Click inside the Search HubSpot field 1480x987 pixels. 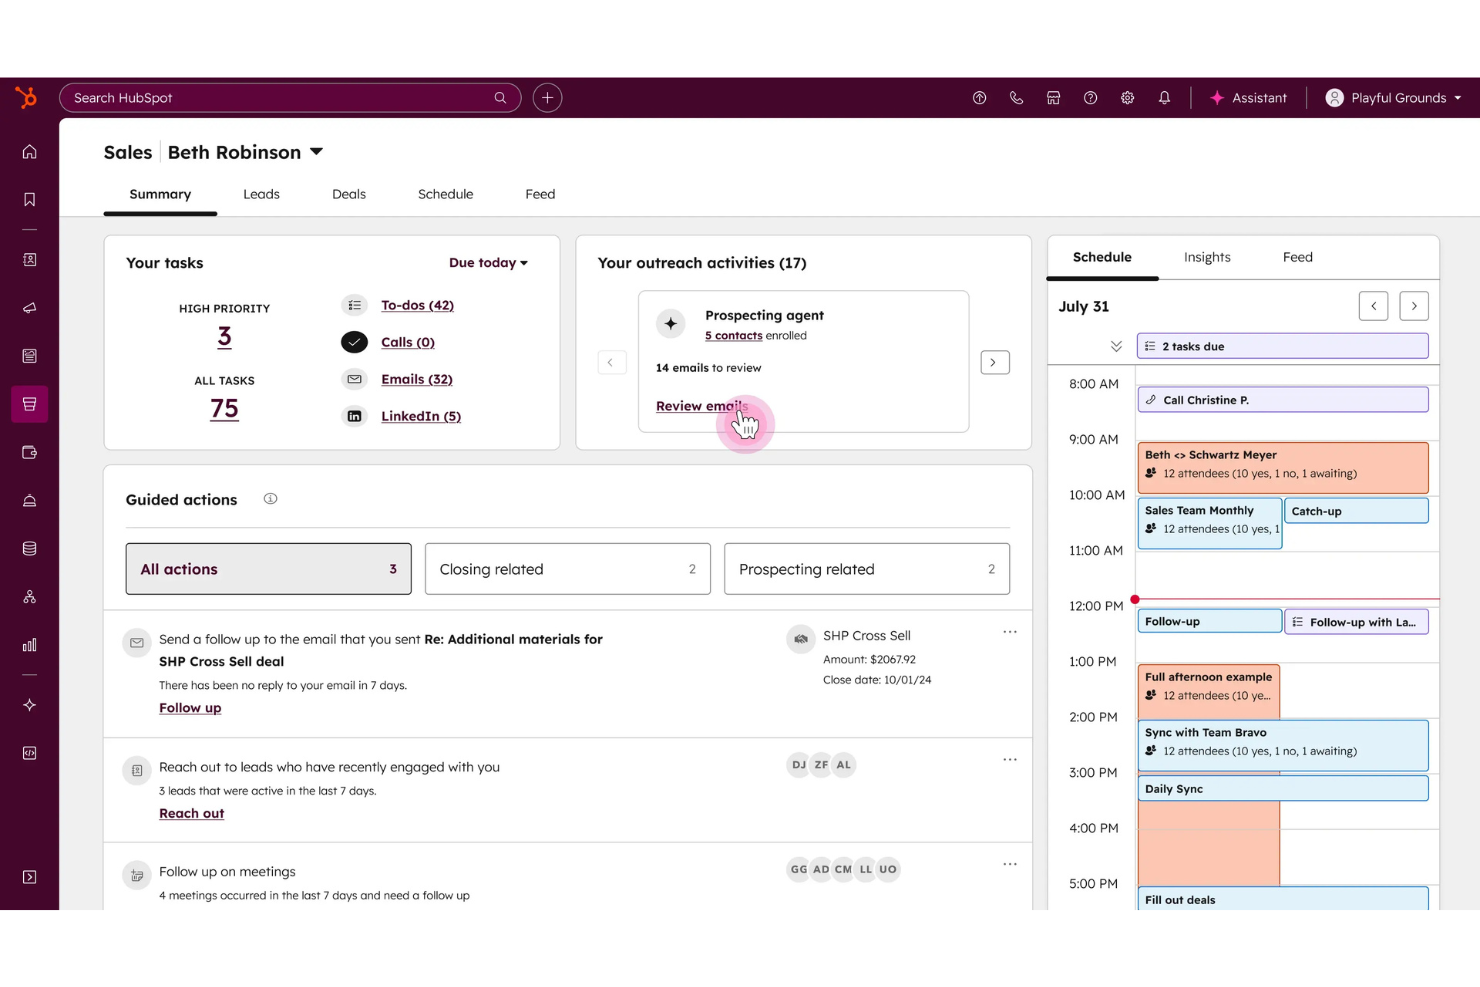tap(290, 97)
